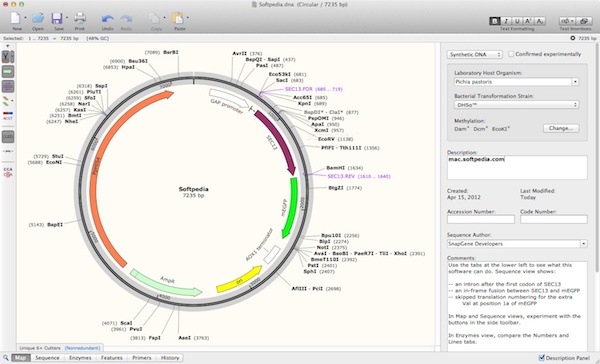Click the SEC13.FOR primer label
Image resolution: width=600 pixels, height=364 pixels.
313,89
